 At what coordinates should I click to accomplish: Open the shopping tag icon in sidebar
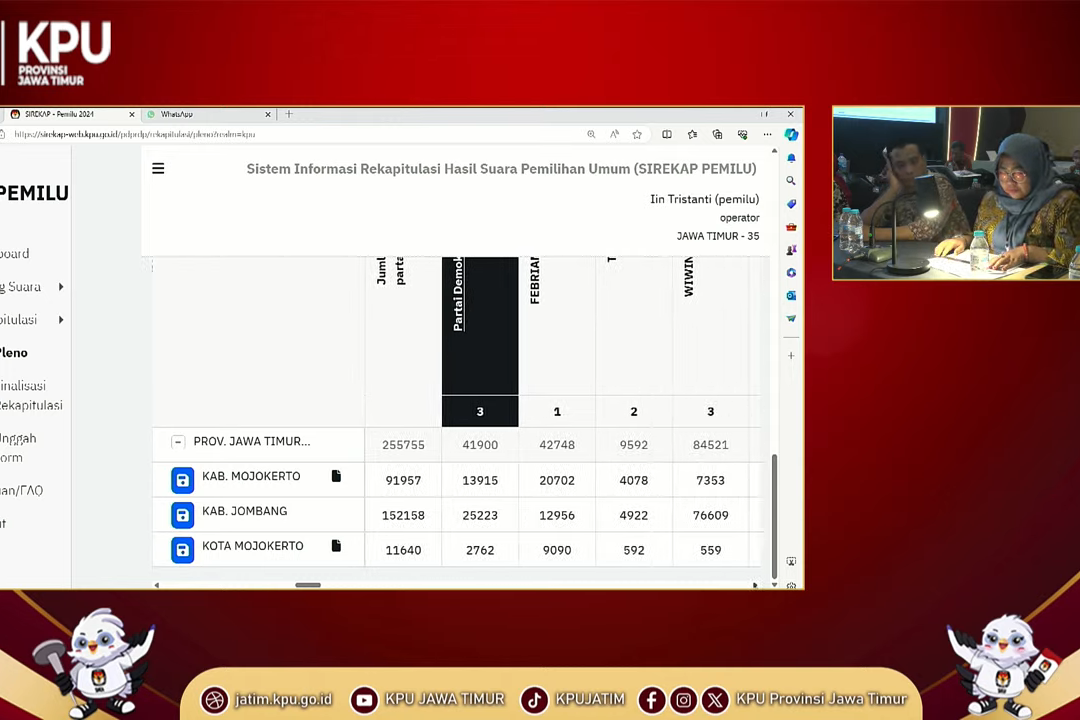pos(791,204)
